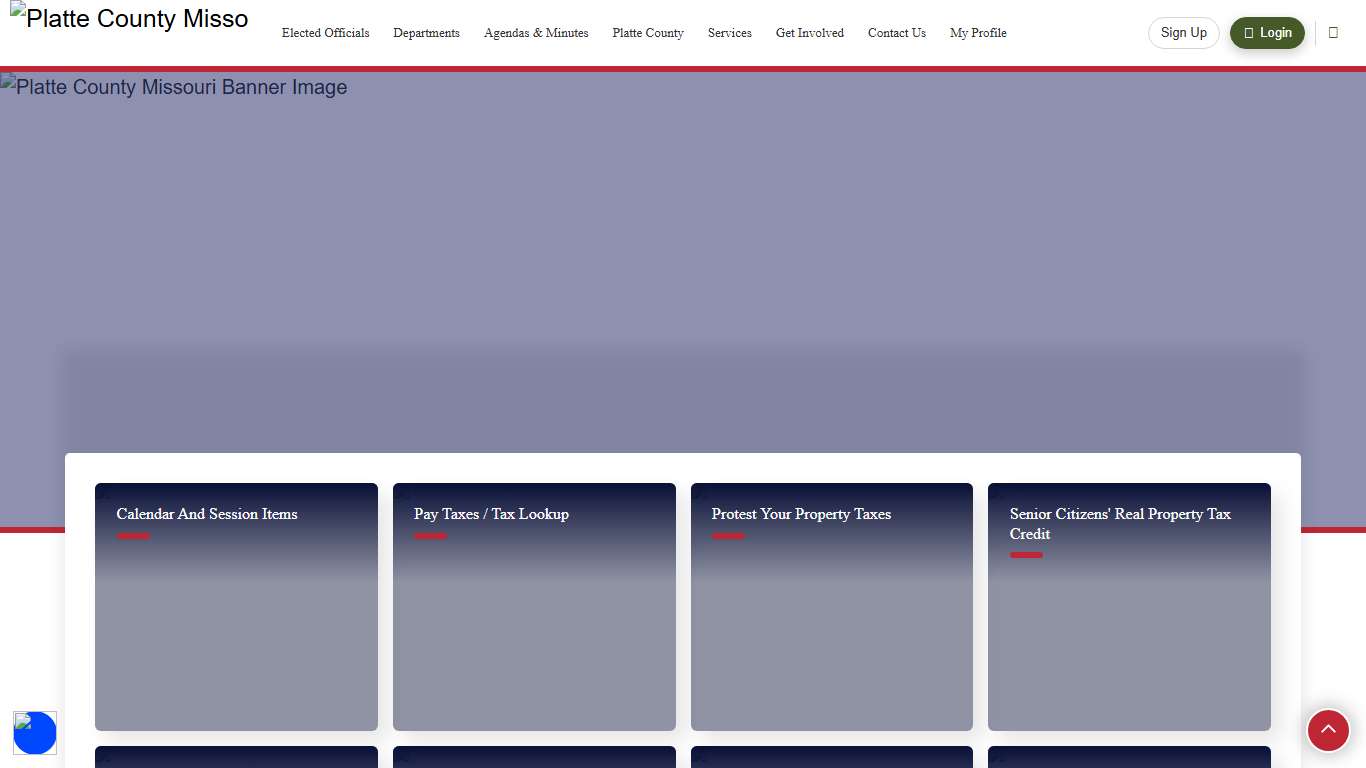Expand the Platte County nav menu
Viewport: 1366px width, 768px height.
648,33
